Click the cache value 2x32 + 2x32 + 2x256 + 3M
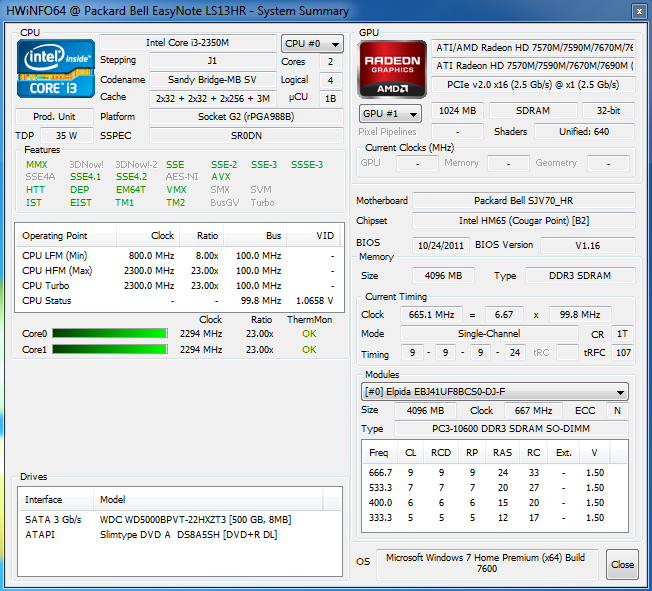This screenshot has height=591, width=652. click(212, 99)
